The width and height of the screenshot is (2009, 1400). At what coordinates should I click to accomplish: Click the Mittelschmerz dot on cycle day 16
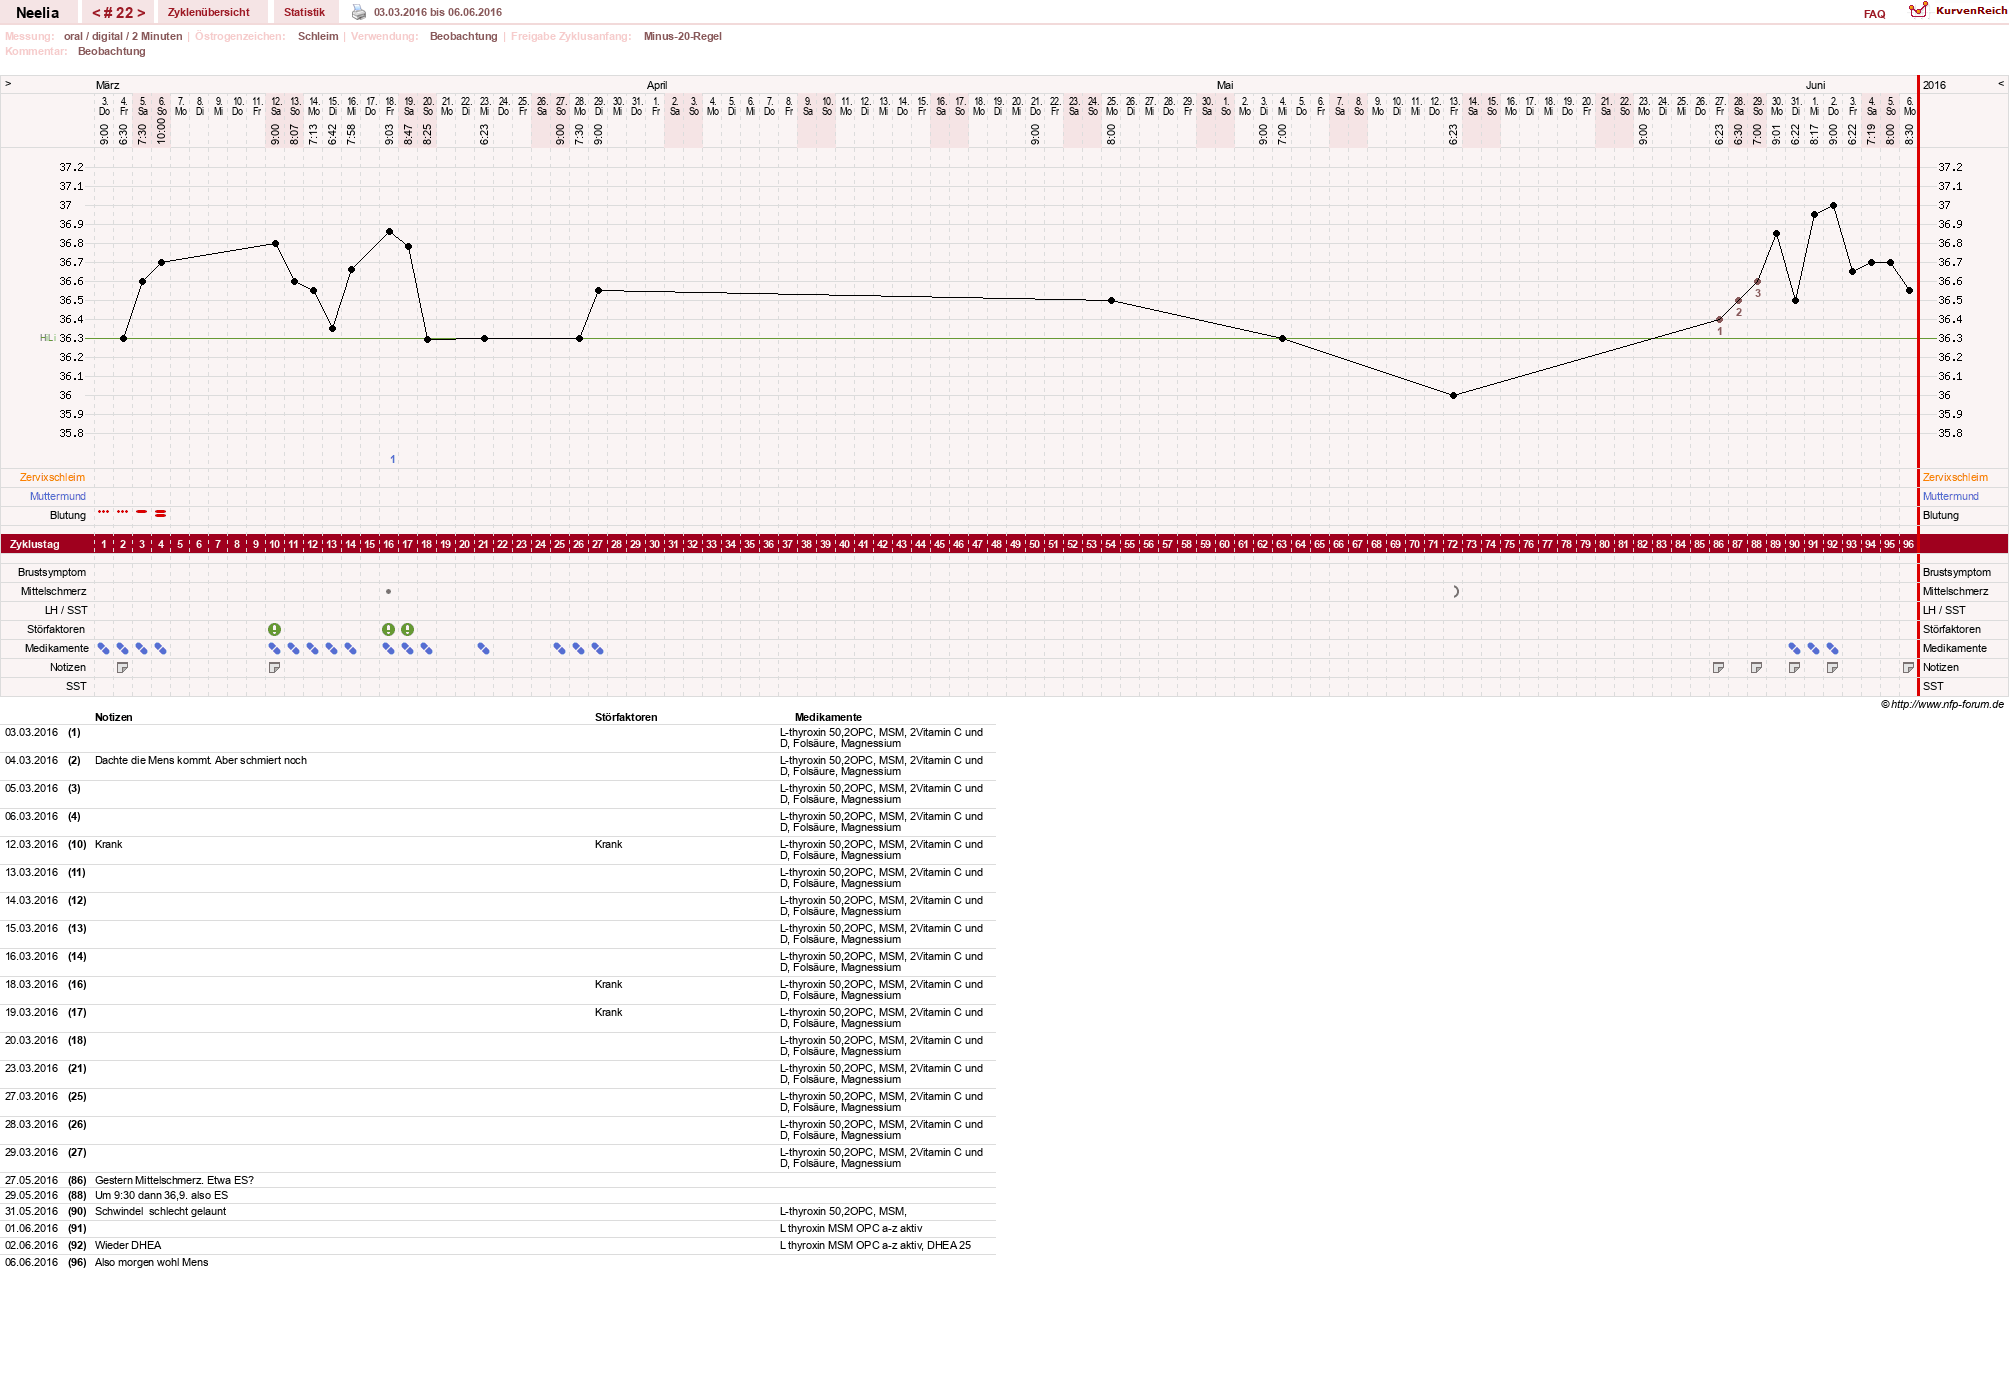[x=388, y=591]
